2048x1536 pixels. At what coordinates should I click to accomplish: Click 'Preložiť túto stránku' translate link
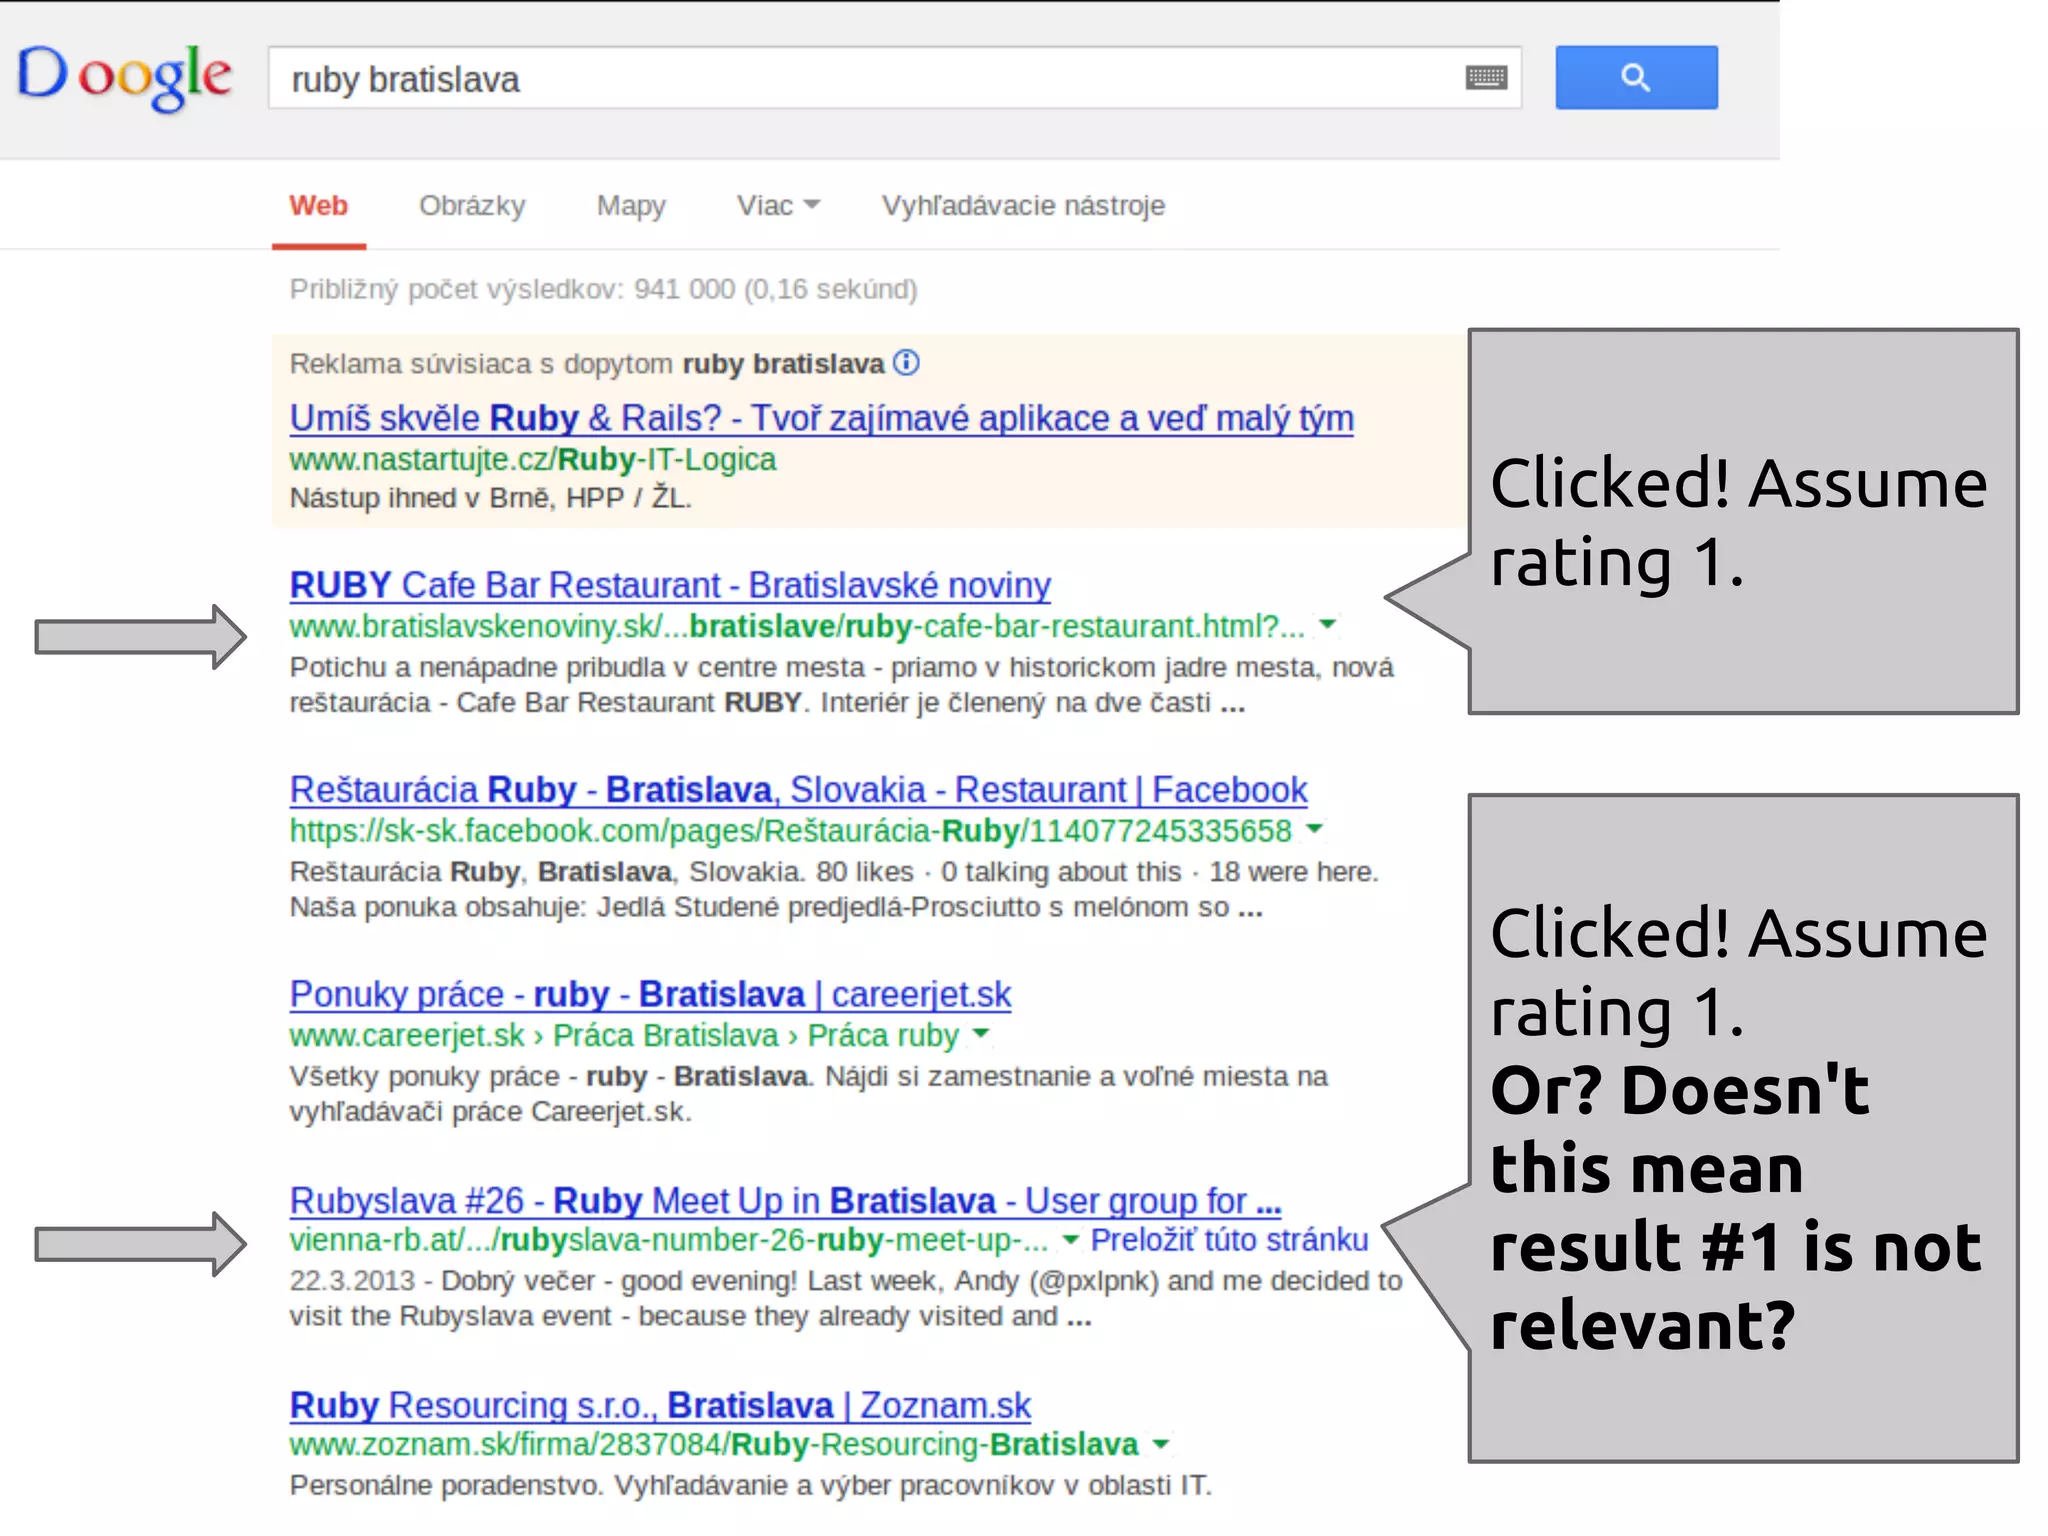coord(1229,1240)
